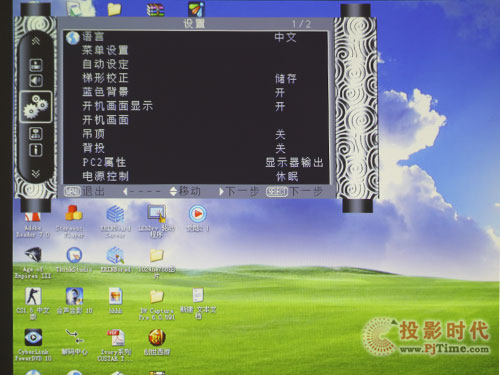Click page indicator 1/2
The image size is (500, 375).
[301, 24]
